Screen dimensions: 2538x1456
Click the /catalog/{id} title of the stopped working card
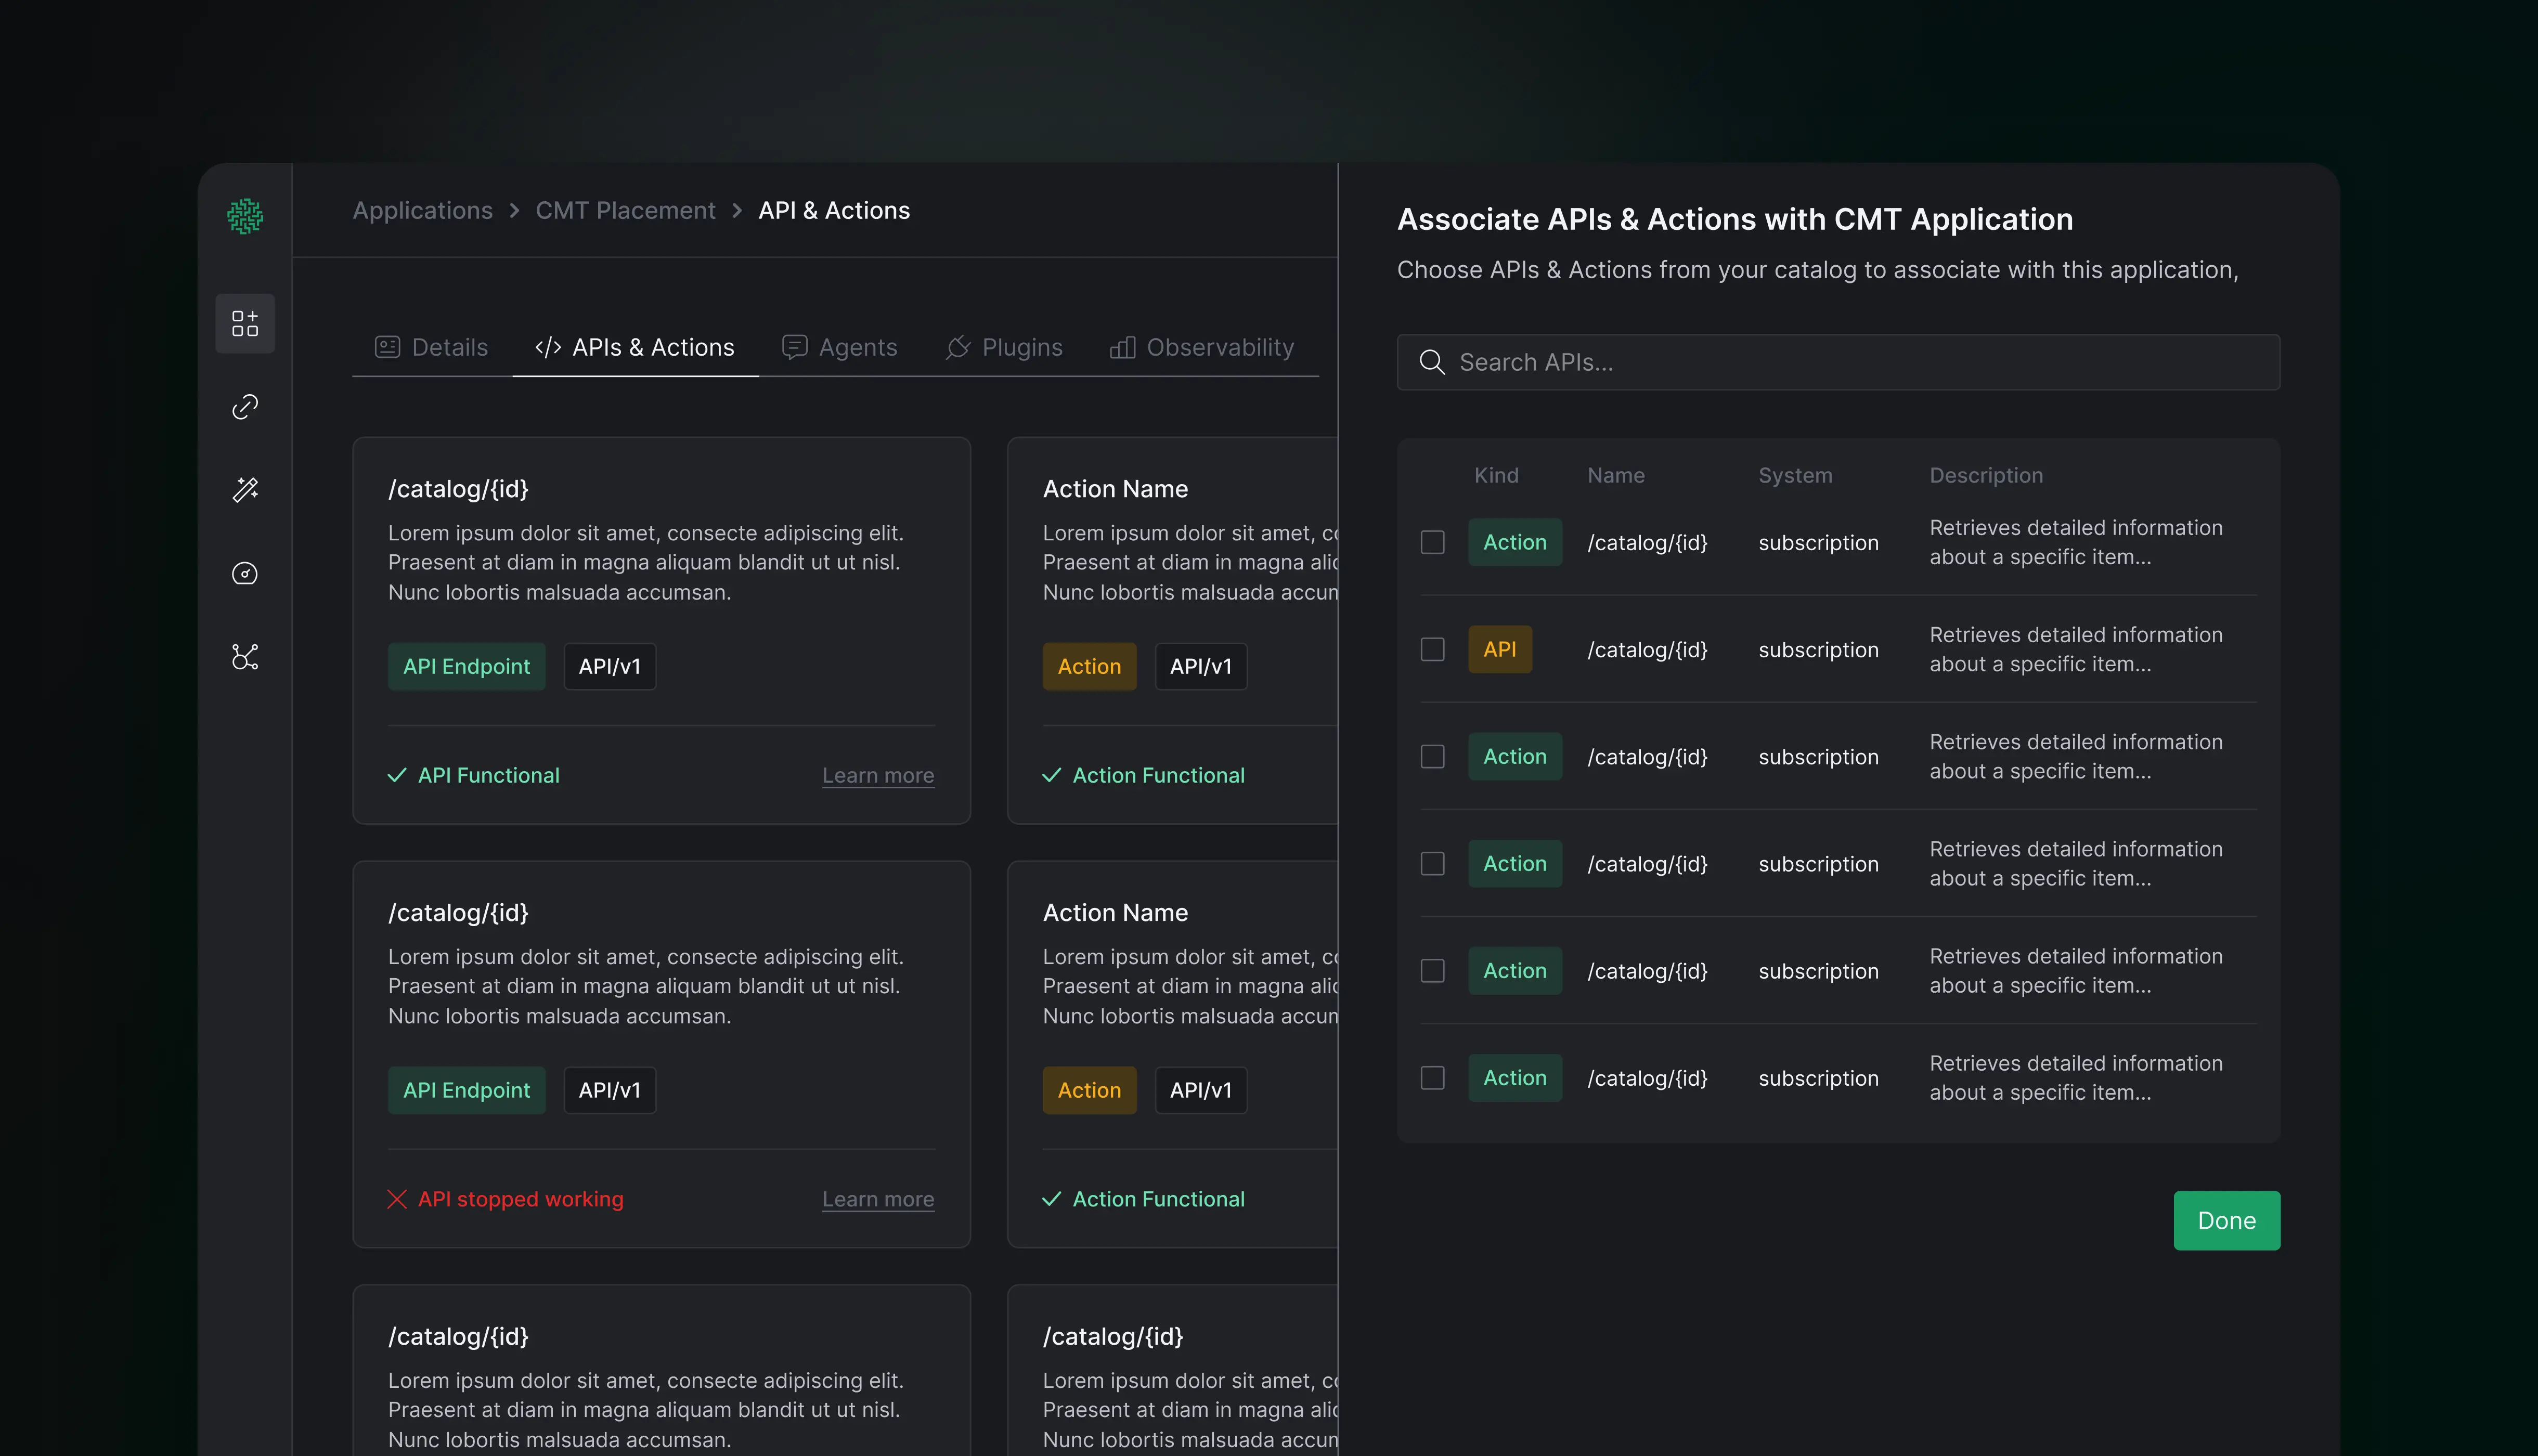pos(458,913)
